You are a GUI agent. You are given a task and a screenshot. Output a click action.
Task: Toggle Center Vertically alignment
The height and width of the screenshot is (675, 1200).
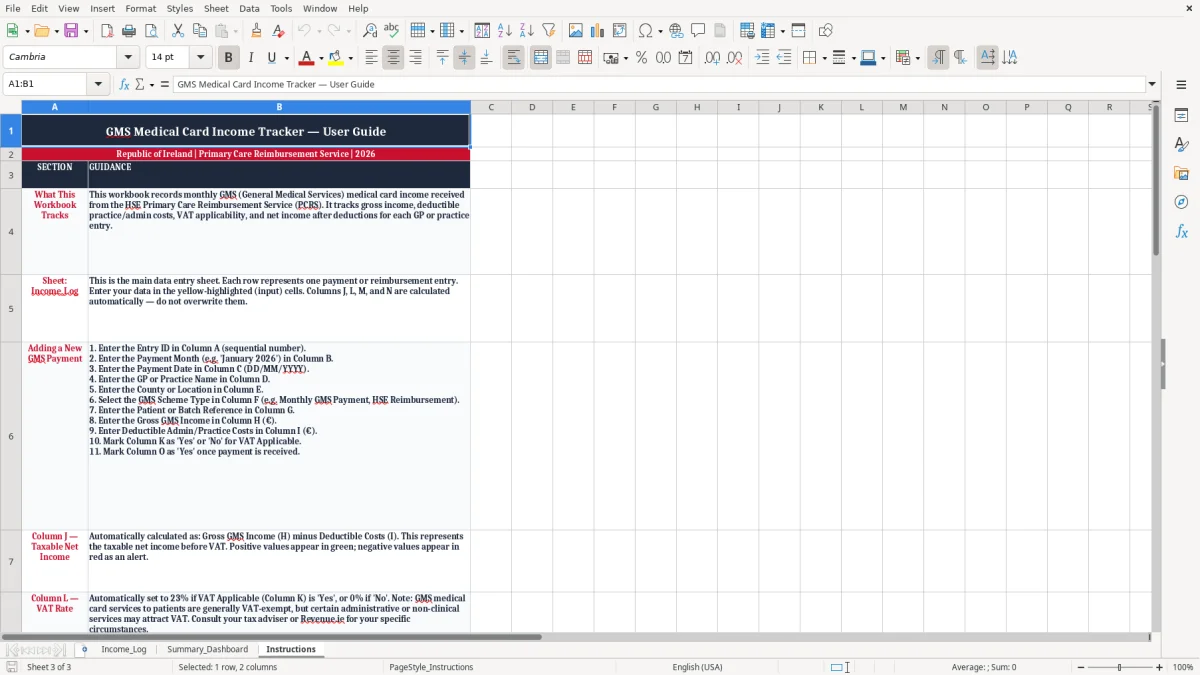click(x=464, y=58)
